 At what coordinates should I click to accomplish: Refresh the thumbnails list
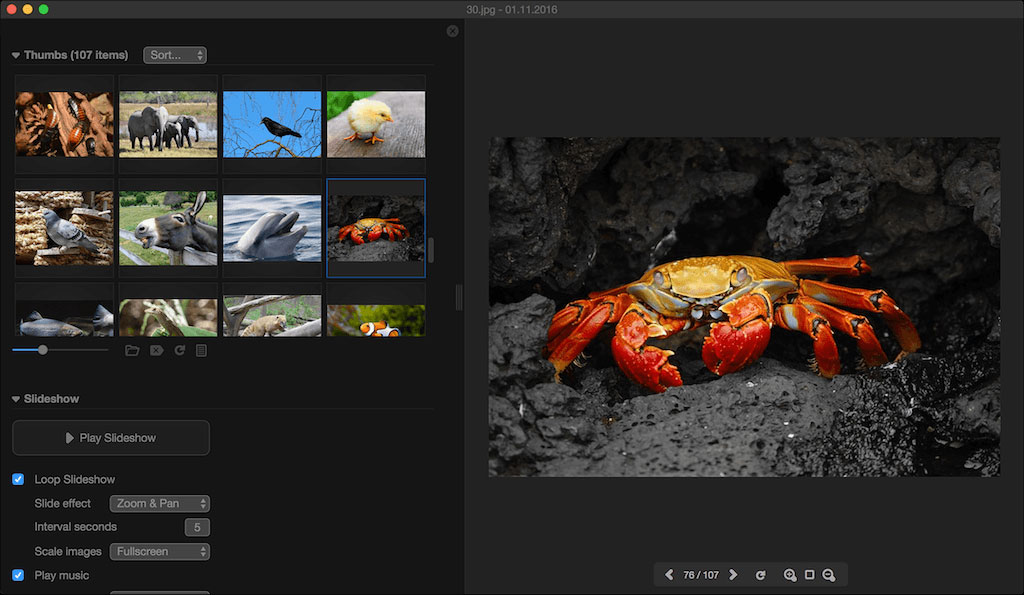[x=179, y=350]
